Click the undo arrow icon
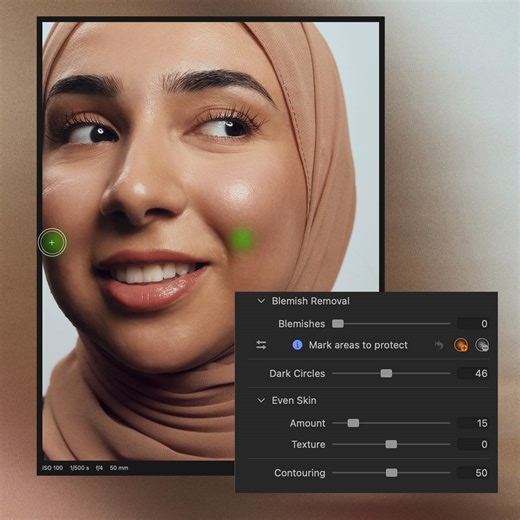This screenshot has height=520, width=520. pyautogui.click(x=439, y=345)
